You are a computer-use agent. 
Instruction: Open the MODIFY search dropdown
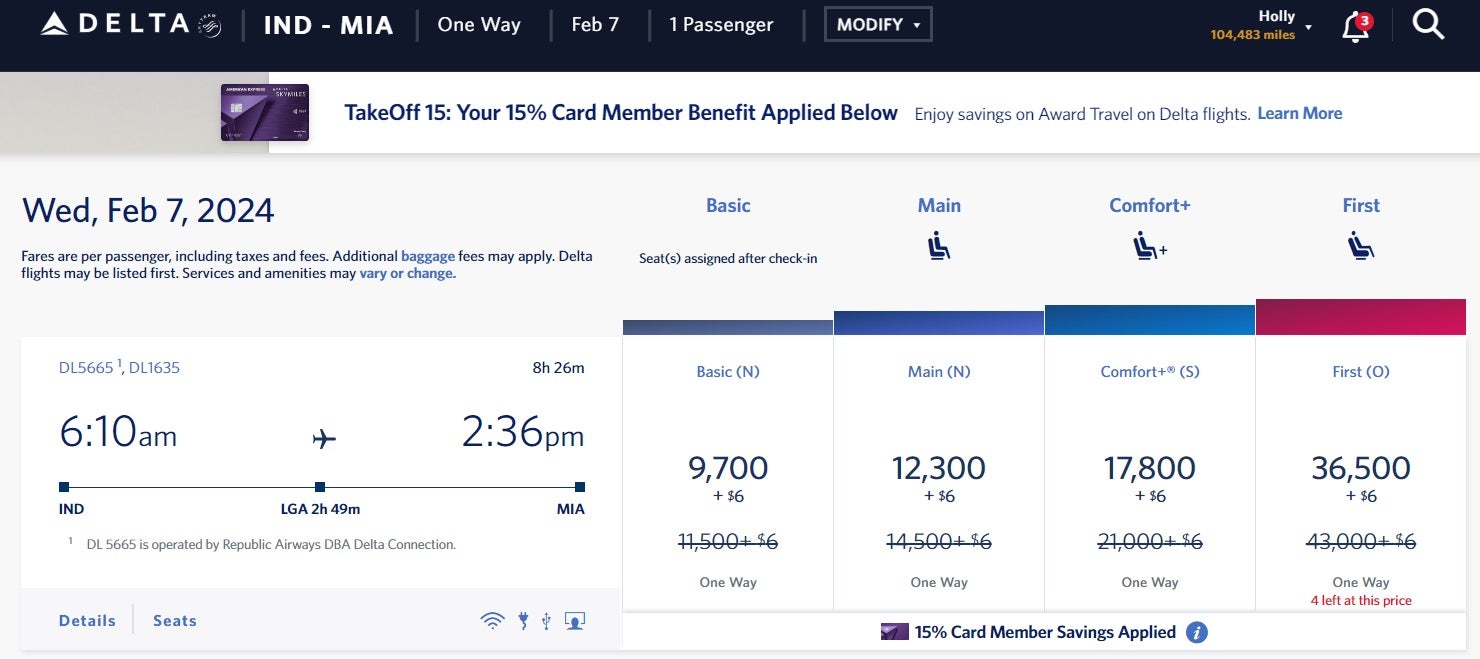tap(878, 25)
